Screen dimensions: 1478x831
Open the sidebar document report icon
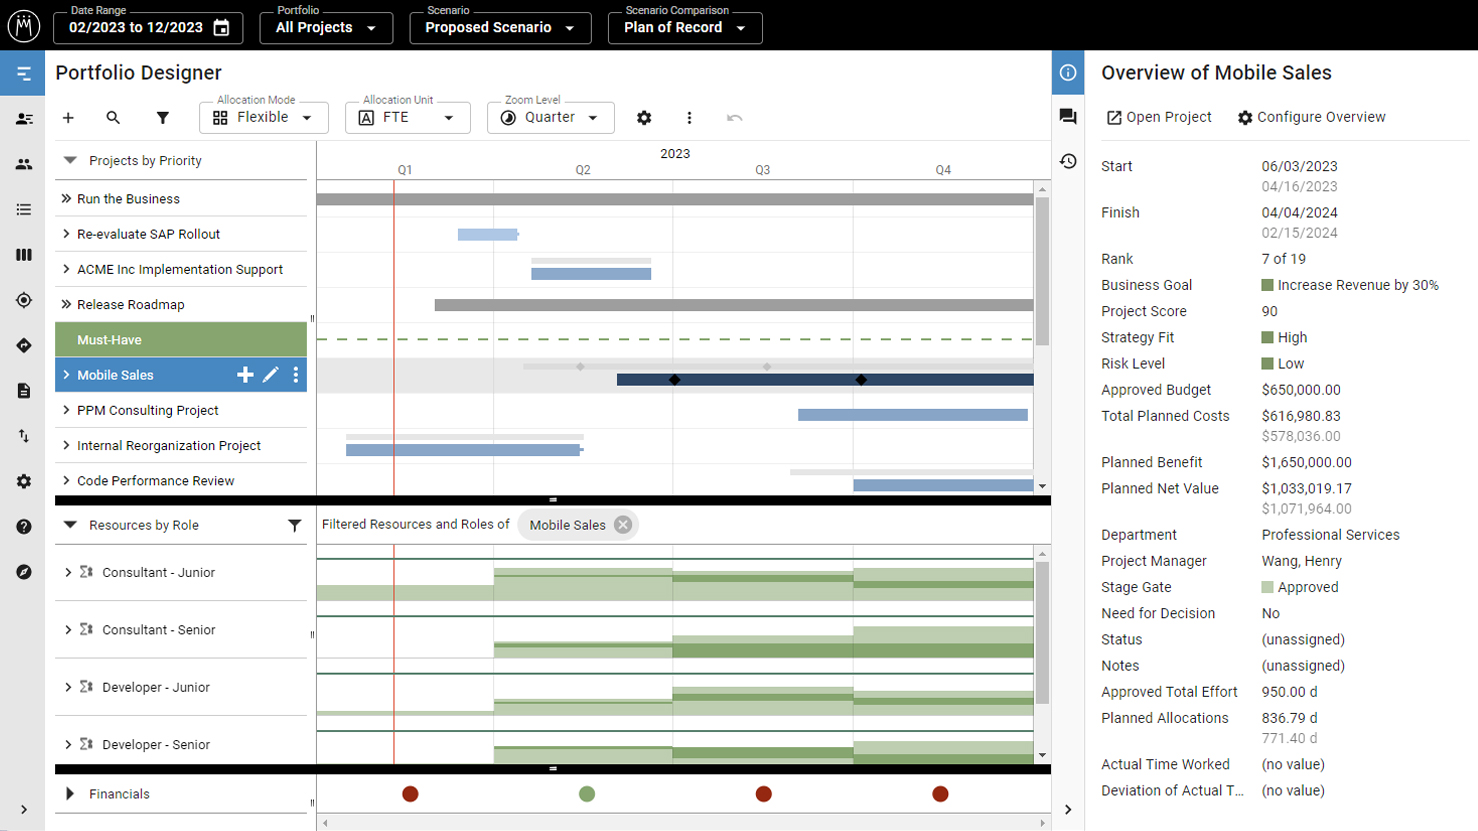(24, 391)
